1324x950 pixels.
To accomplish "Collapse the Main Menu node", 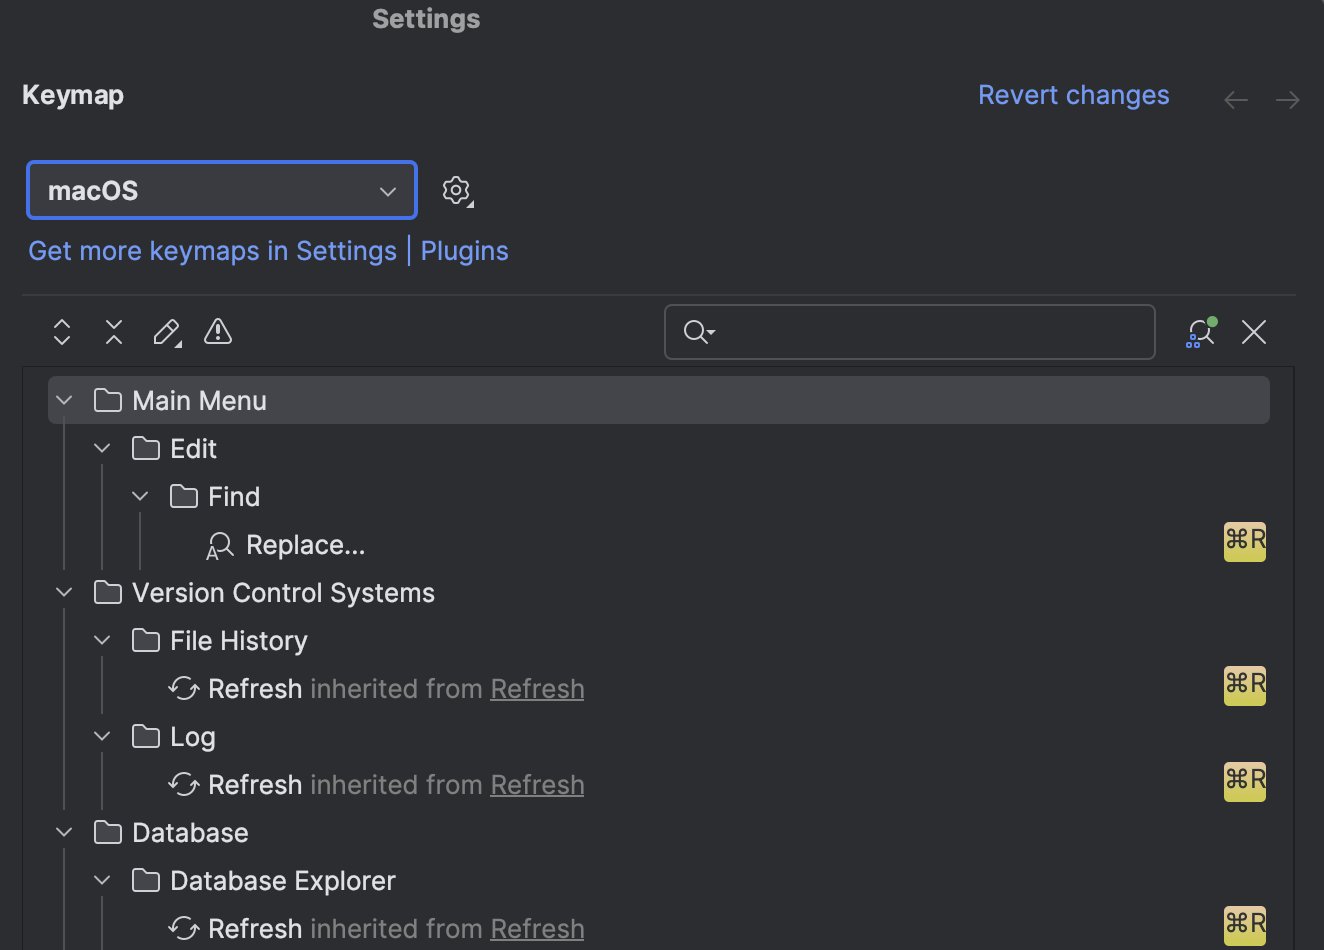I will click(x=63, y=399).
